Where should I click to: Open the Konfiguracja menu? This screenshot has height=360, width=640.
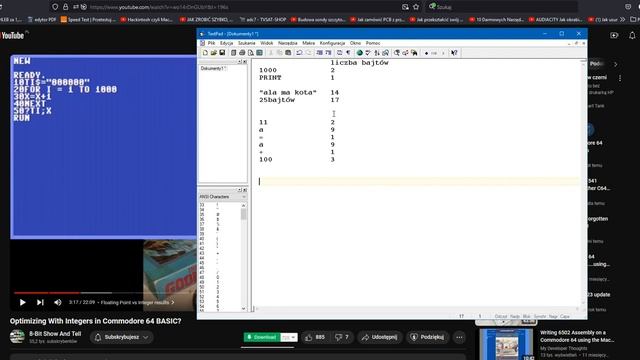(332, 43)
